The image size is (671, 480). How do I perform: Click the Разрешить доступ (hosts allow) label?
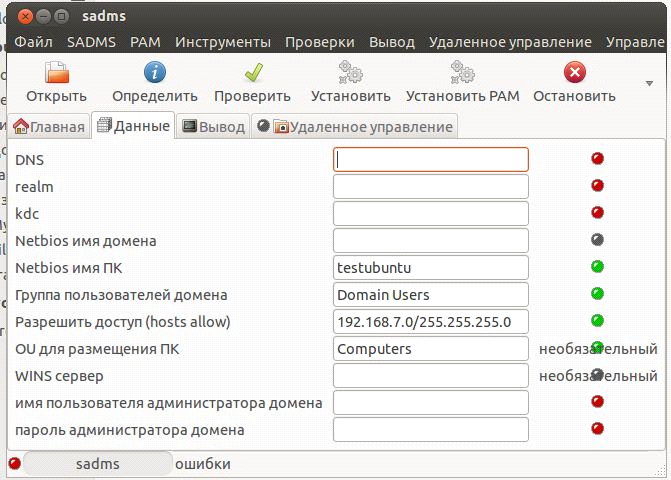(123, 322)
